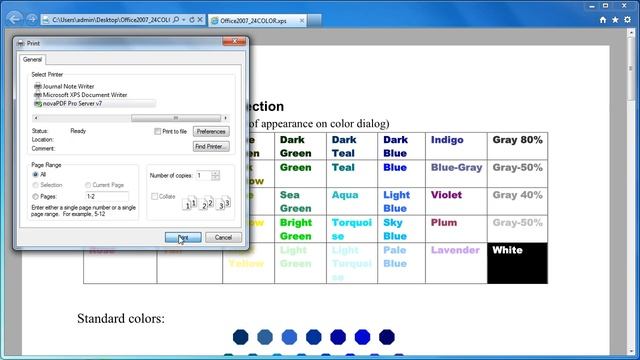Click the third, lightest-blue standard color swatch
The height and width of the screenshot is (360, 640).
coord(289,337)
